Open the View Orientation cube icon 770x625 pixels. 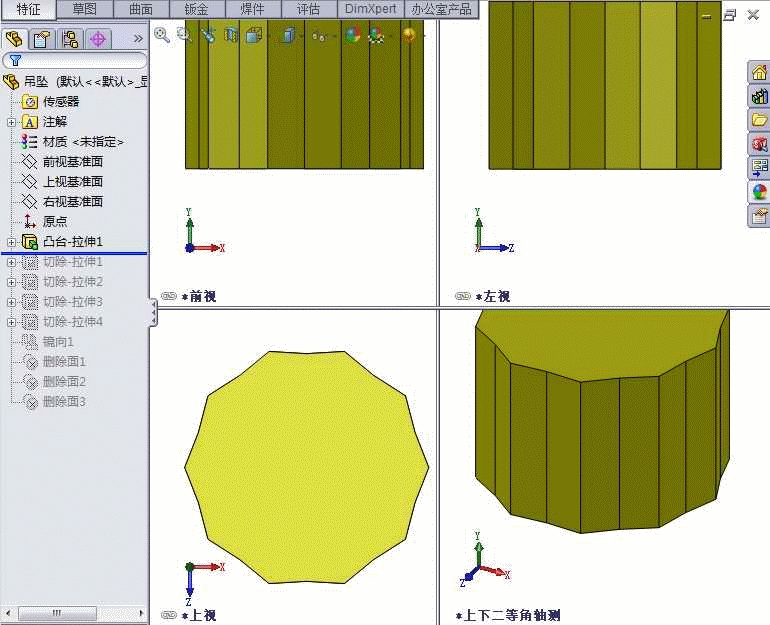(x=254, y=35)
